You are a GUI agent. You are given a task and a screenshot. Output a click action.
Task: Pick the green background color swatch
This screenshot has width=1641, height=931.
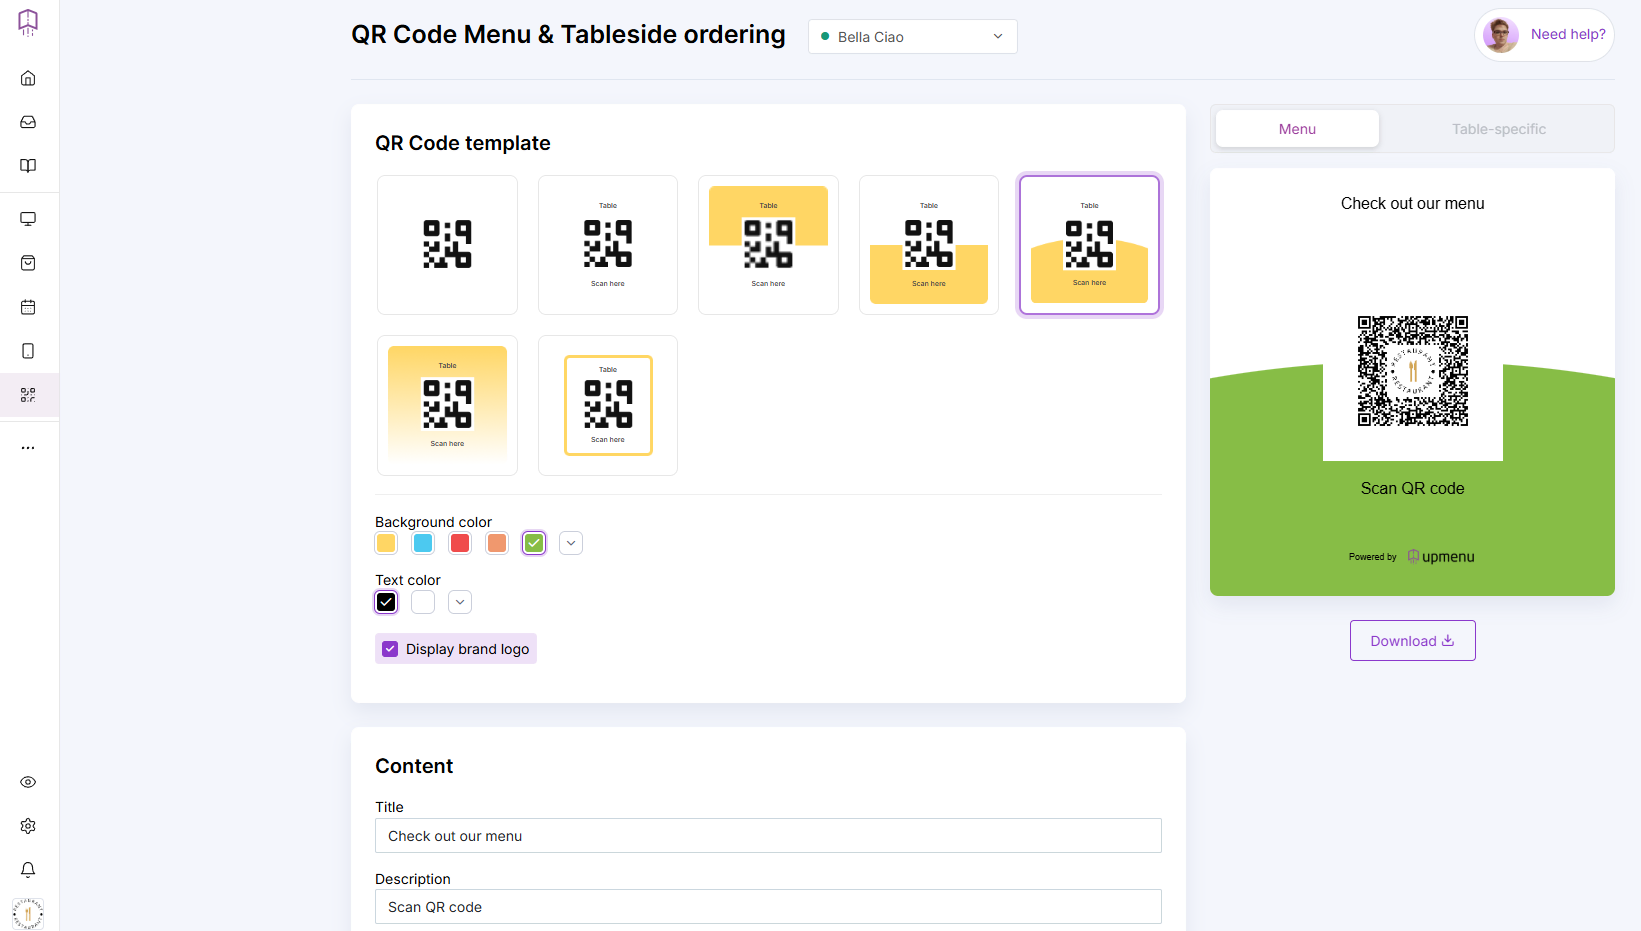tap(534, 543)
